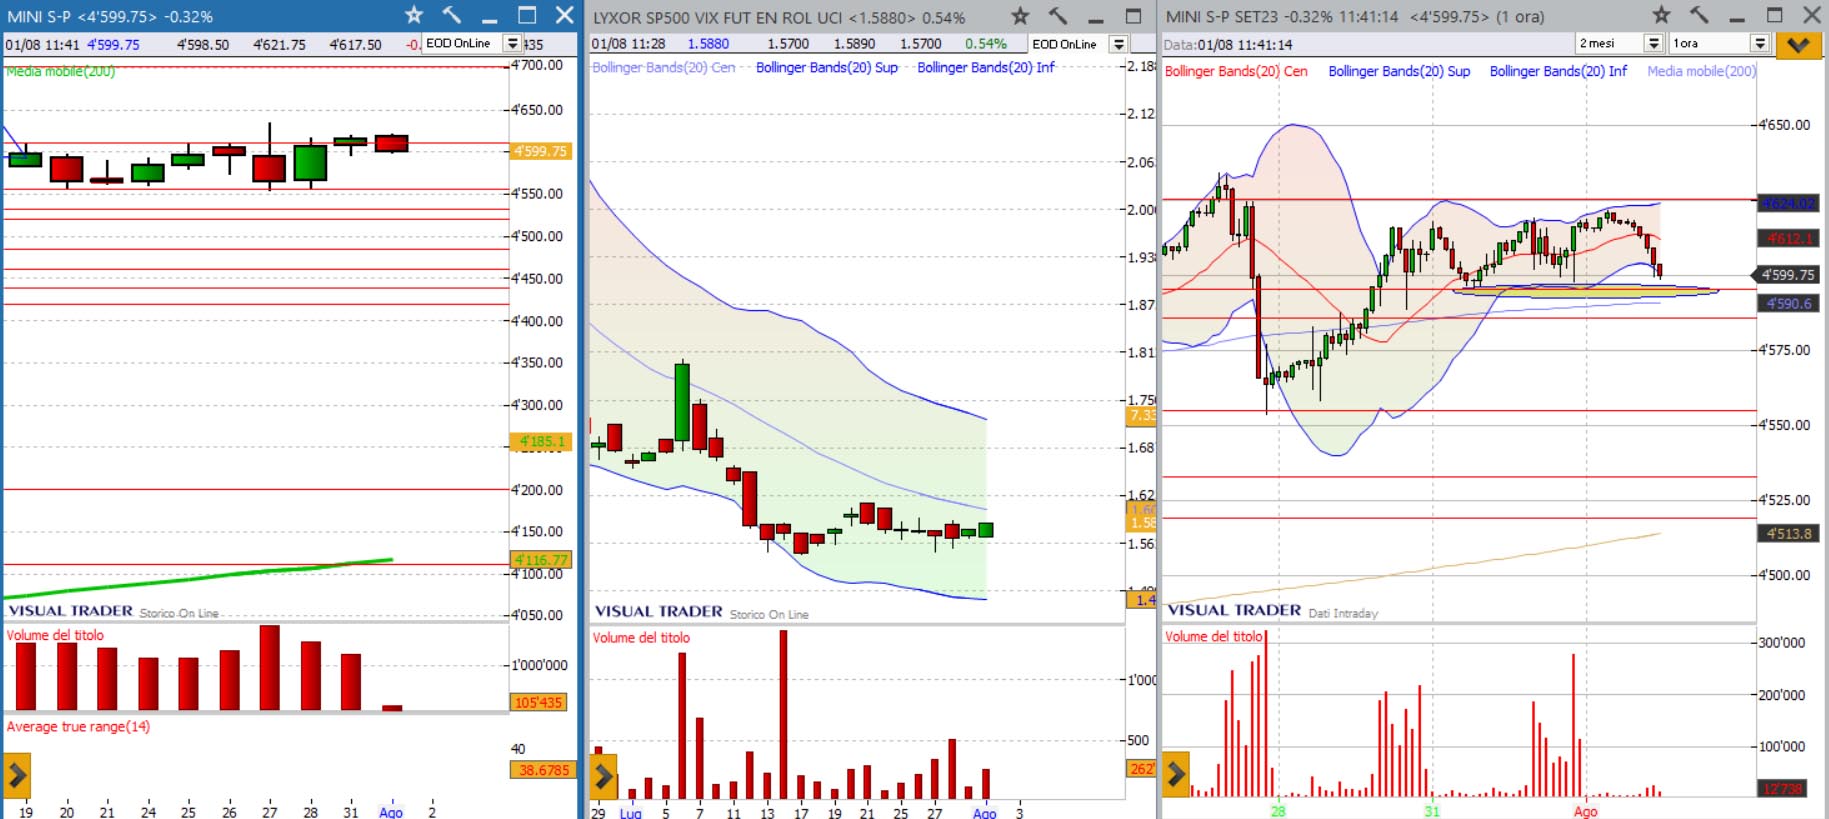Maximize the MINI S-P SET23 window

point(1775,15)
